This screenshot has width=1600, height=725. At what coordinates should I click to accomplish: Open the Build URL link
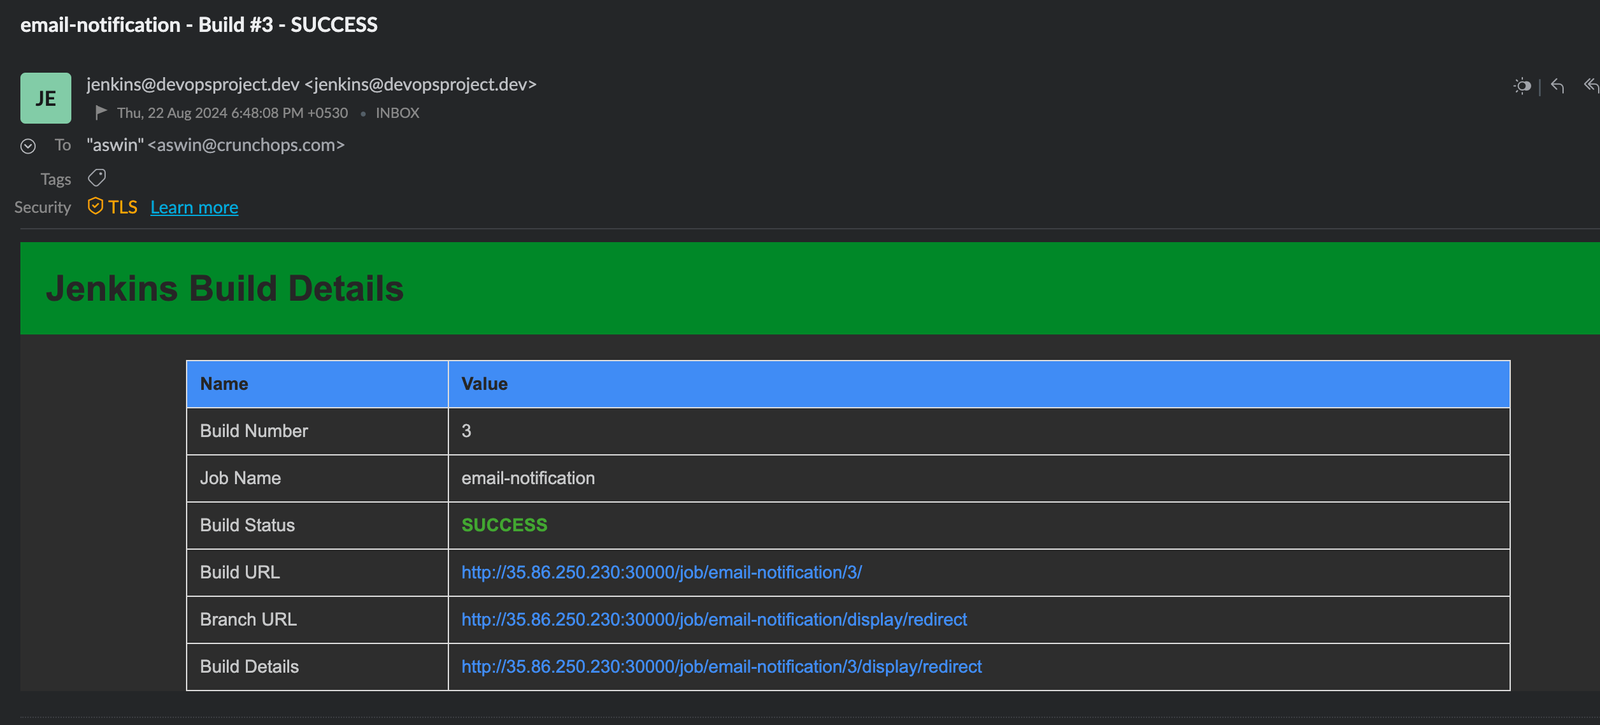[661, 572]
